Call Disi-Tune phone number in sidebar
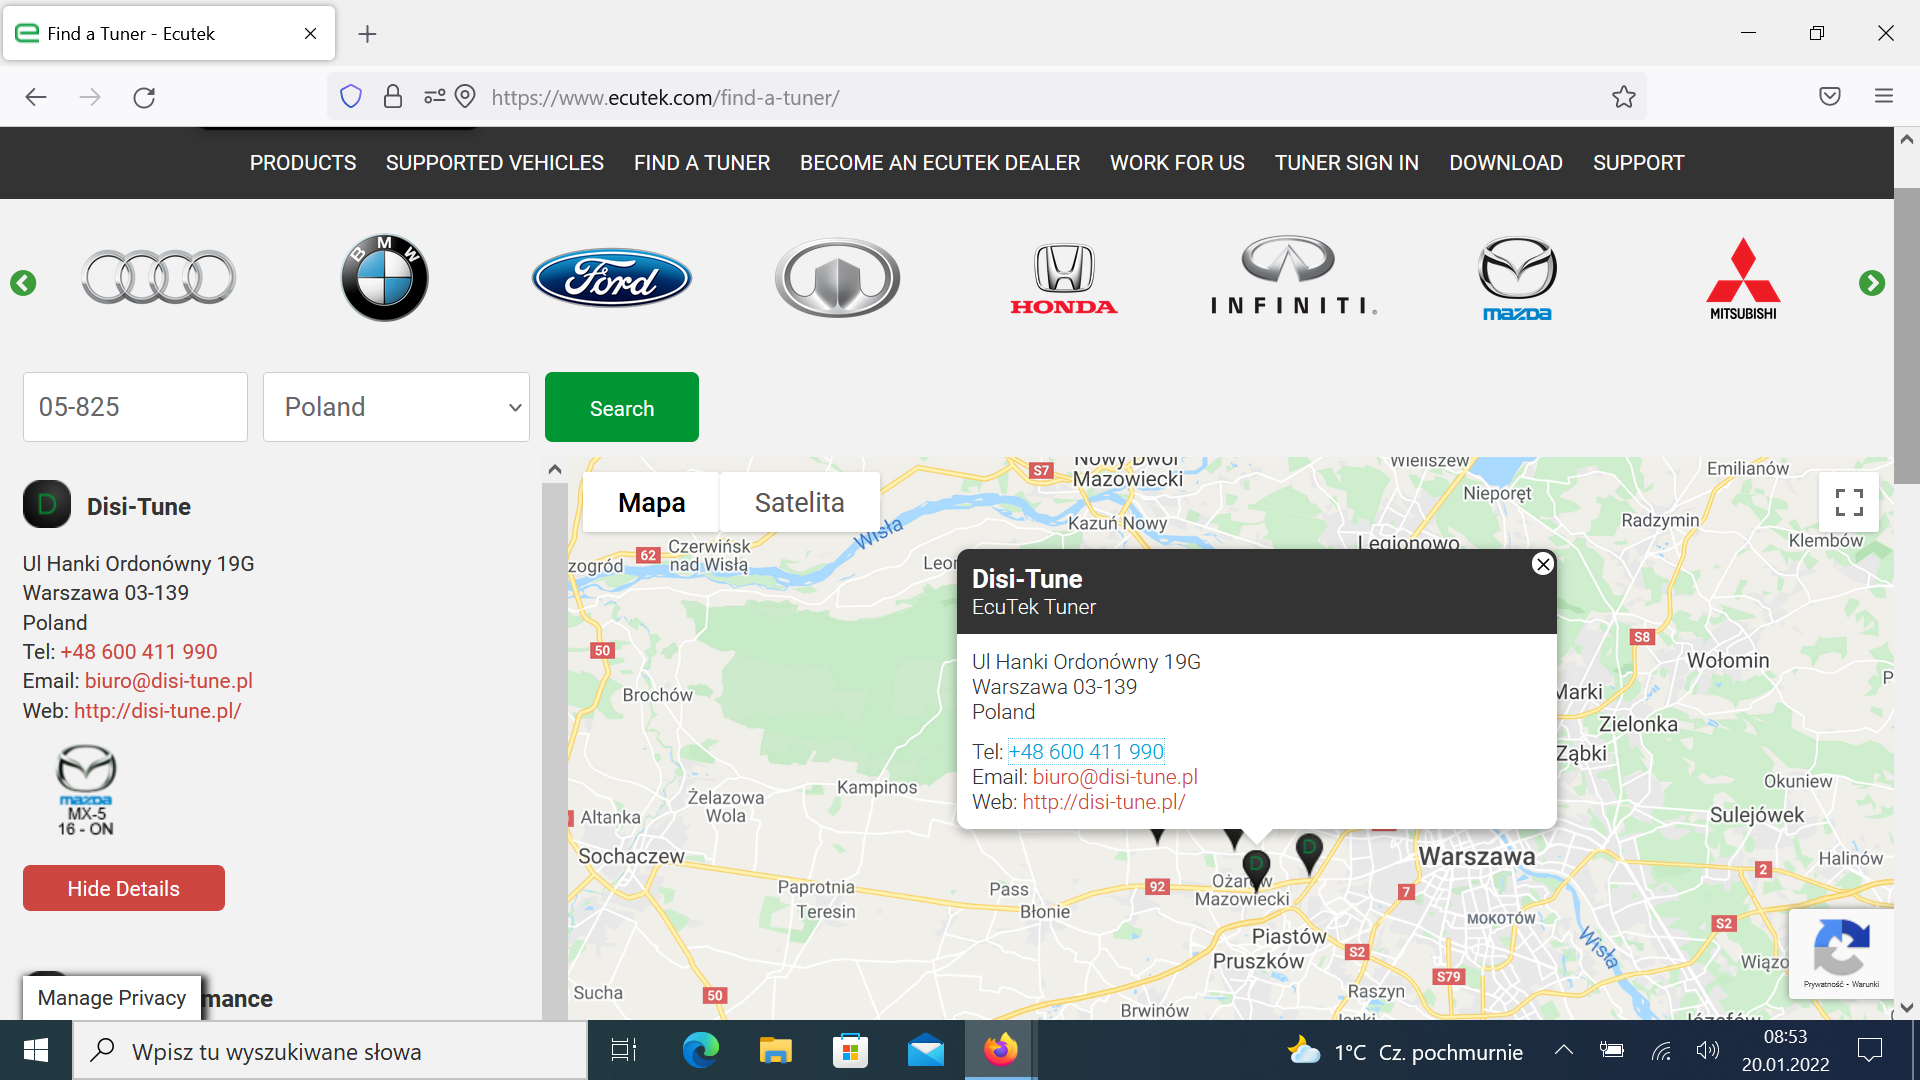Image resolution: width=1920 pixels, height=1080 pixels. point(139,652)
